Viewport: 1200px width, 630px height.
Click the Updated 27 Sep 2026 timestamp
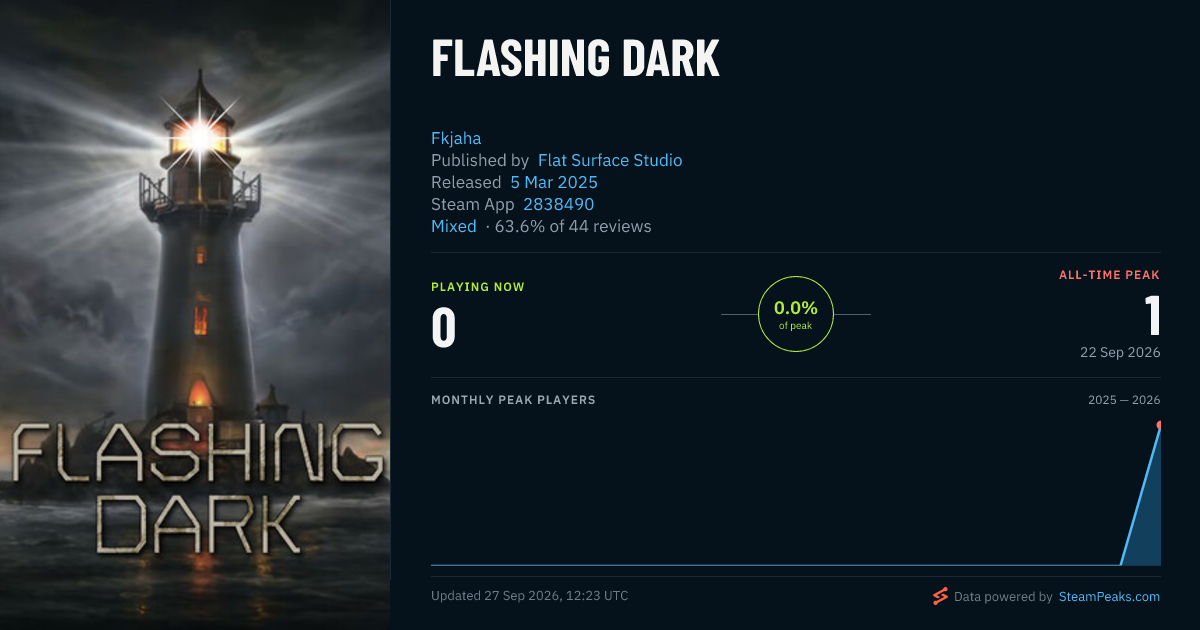click(x=530, y=596)
